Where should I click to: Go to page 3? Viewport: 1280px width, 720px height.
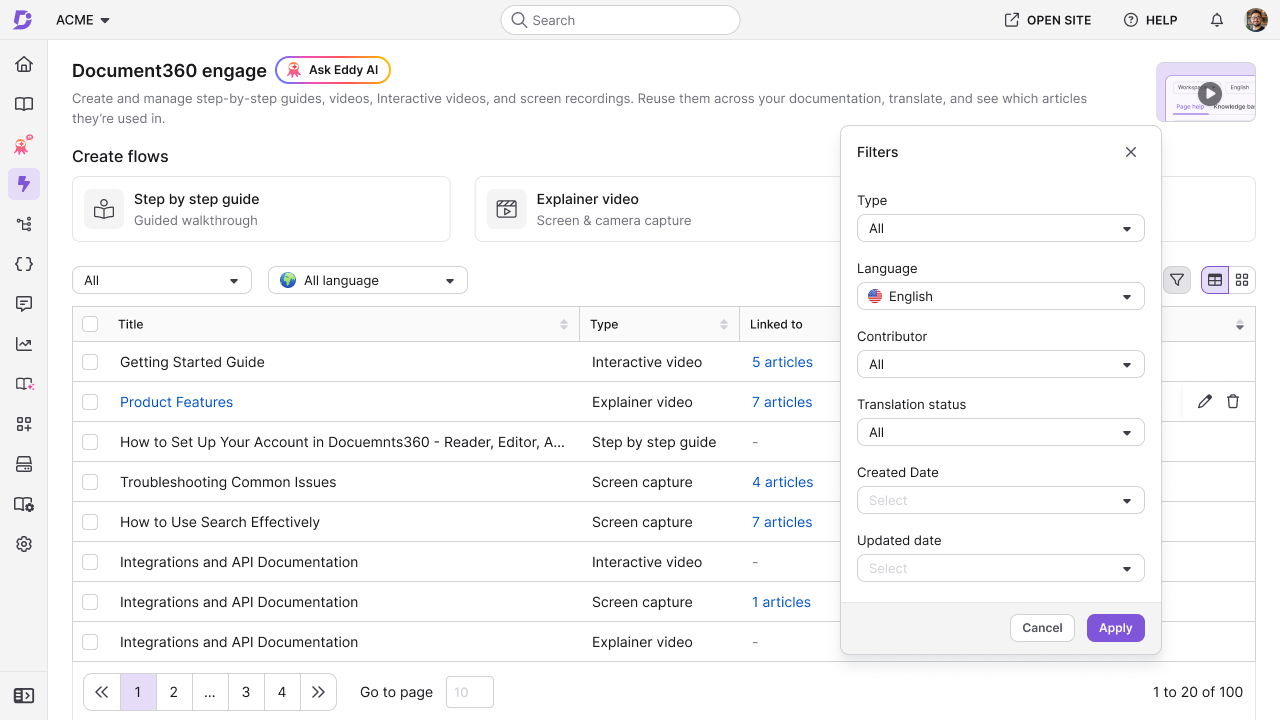246,692
